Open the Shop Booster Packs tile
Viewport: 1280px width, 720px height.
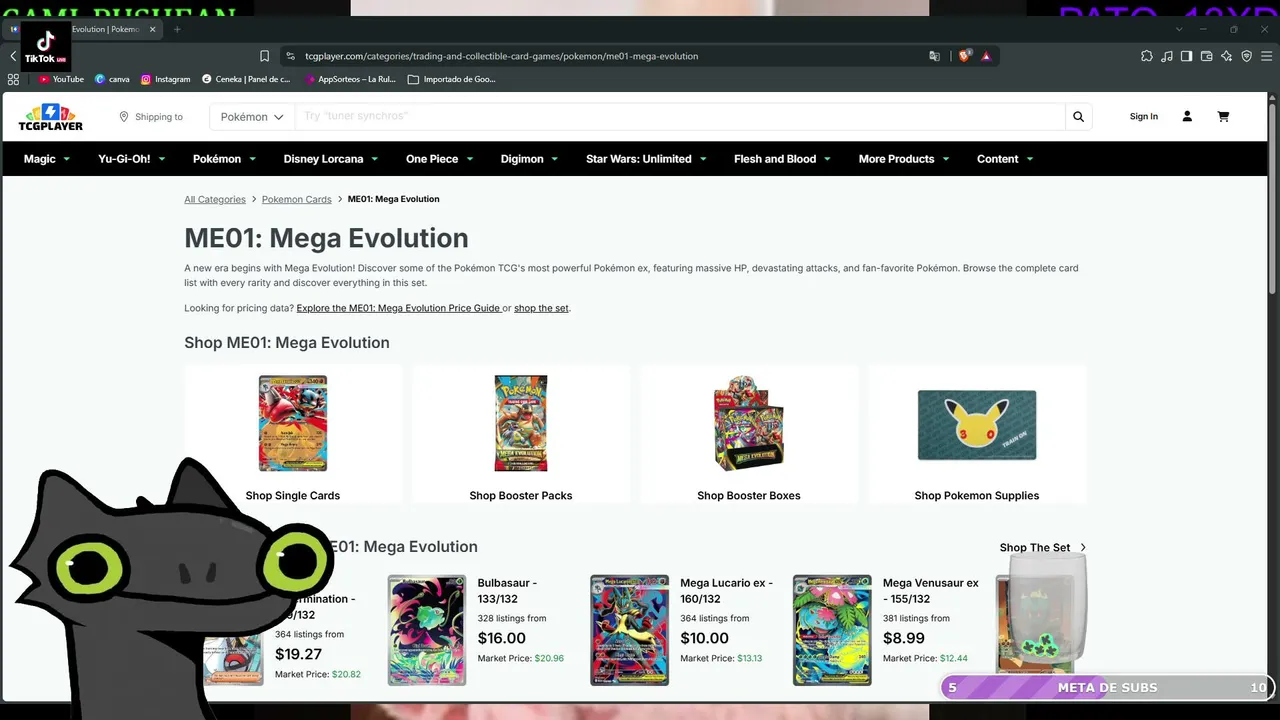click(x=521, y=434)
